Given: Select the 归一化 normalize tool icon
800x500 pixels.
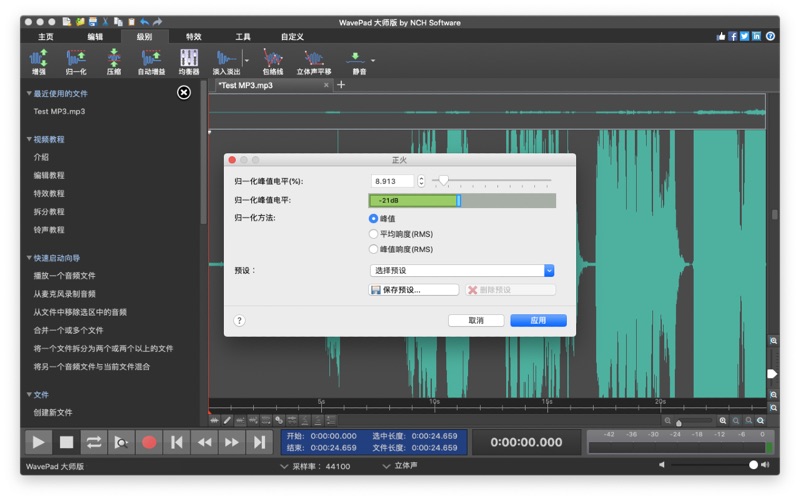Looking at the screenshot, I should (75, 60).
